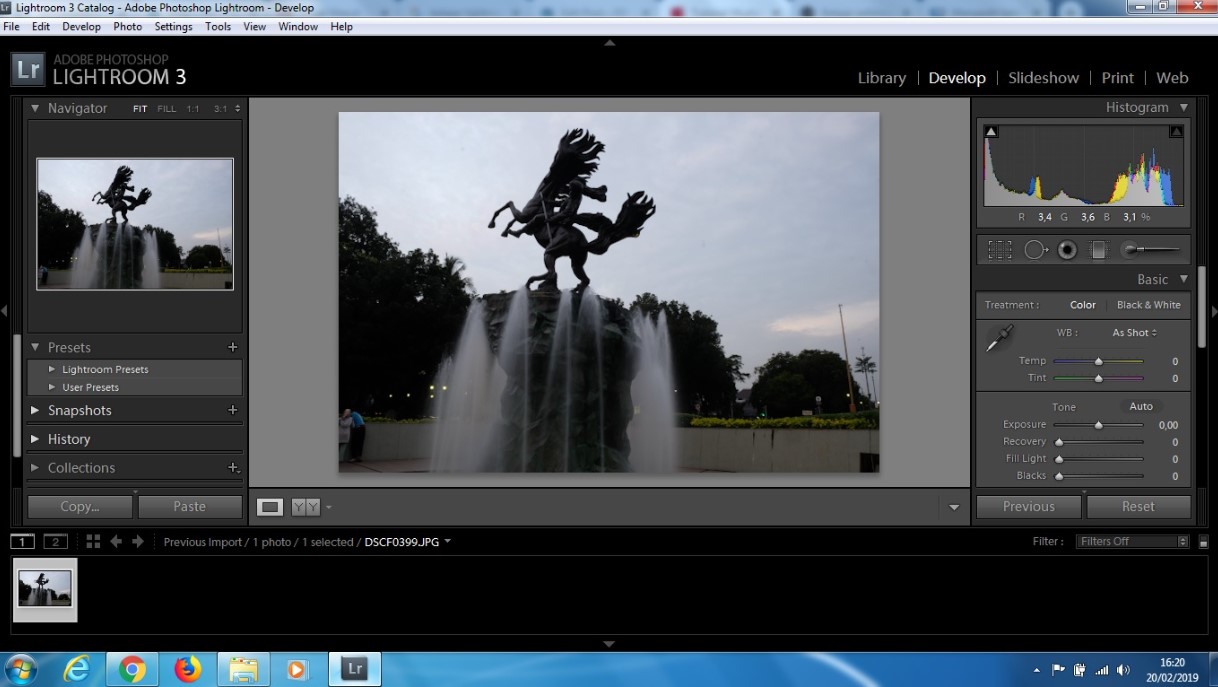
Task: Select the Graduated Filter tool
Action: pos(1098,250)
